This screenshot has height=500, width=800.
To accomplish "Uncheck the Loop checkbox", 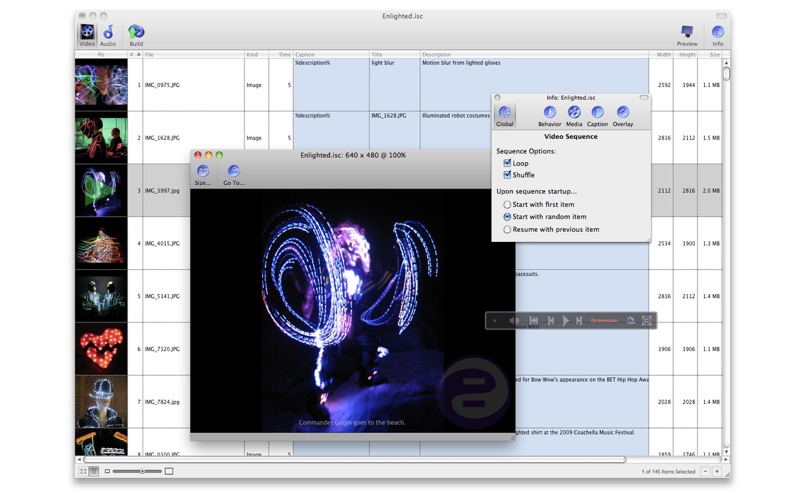I will pyautogui.click(x=507, y=163).
